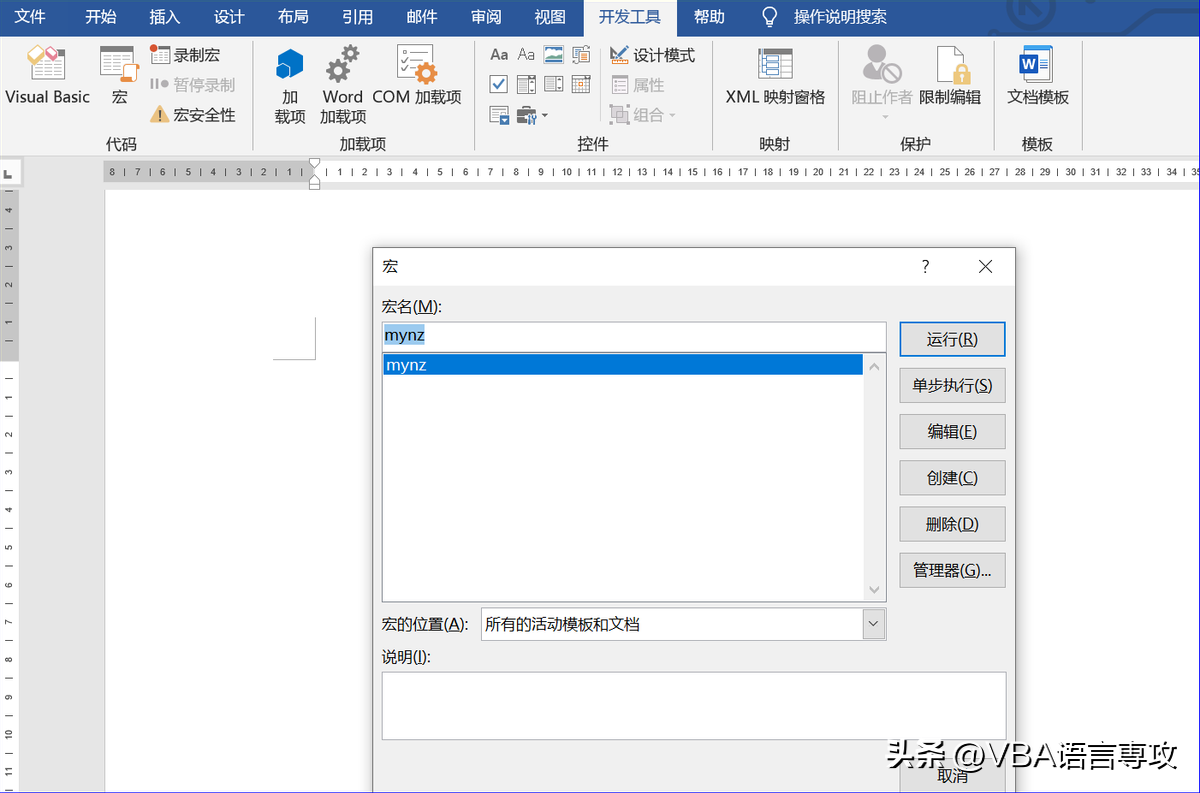1200x793 pixels.
Task: Toggle Design Mode (设计模式)
Action: (x=652, y=55)
